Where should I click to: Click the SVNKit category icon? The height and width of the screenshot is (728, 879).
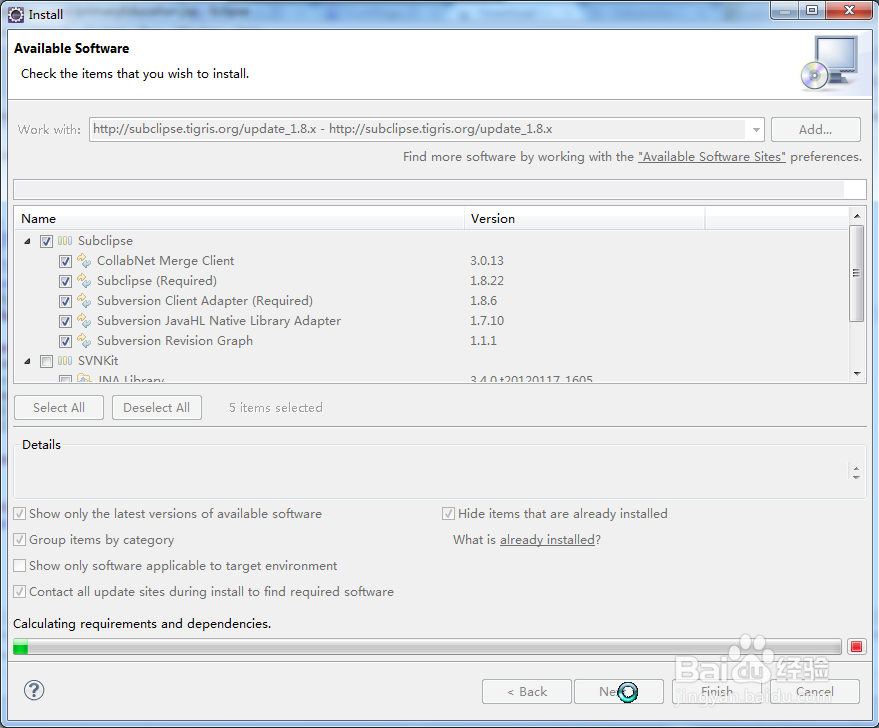click(65, 361)
